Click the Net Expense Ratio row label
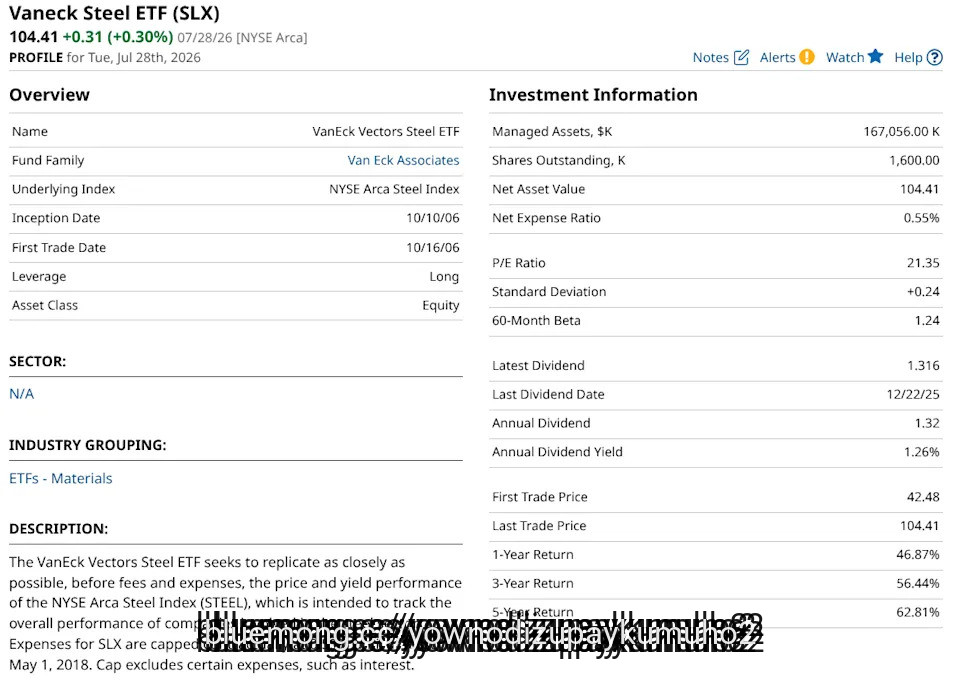The image size is (960, 685). coord(546,218)
